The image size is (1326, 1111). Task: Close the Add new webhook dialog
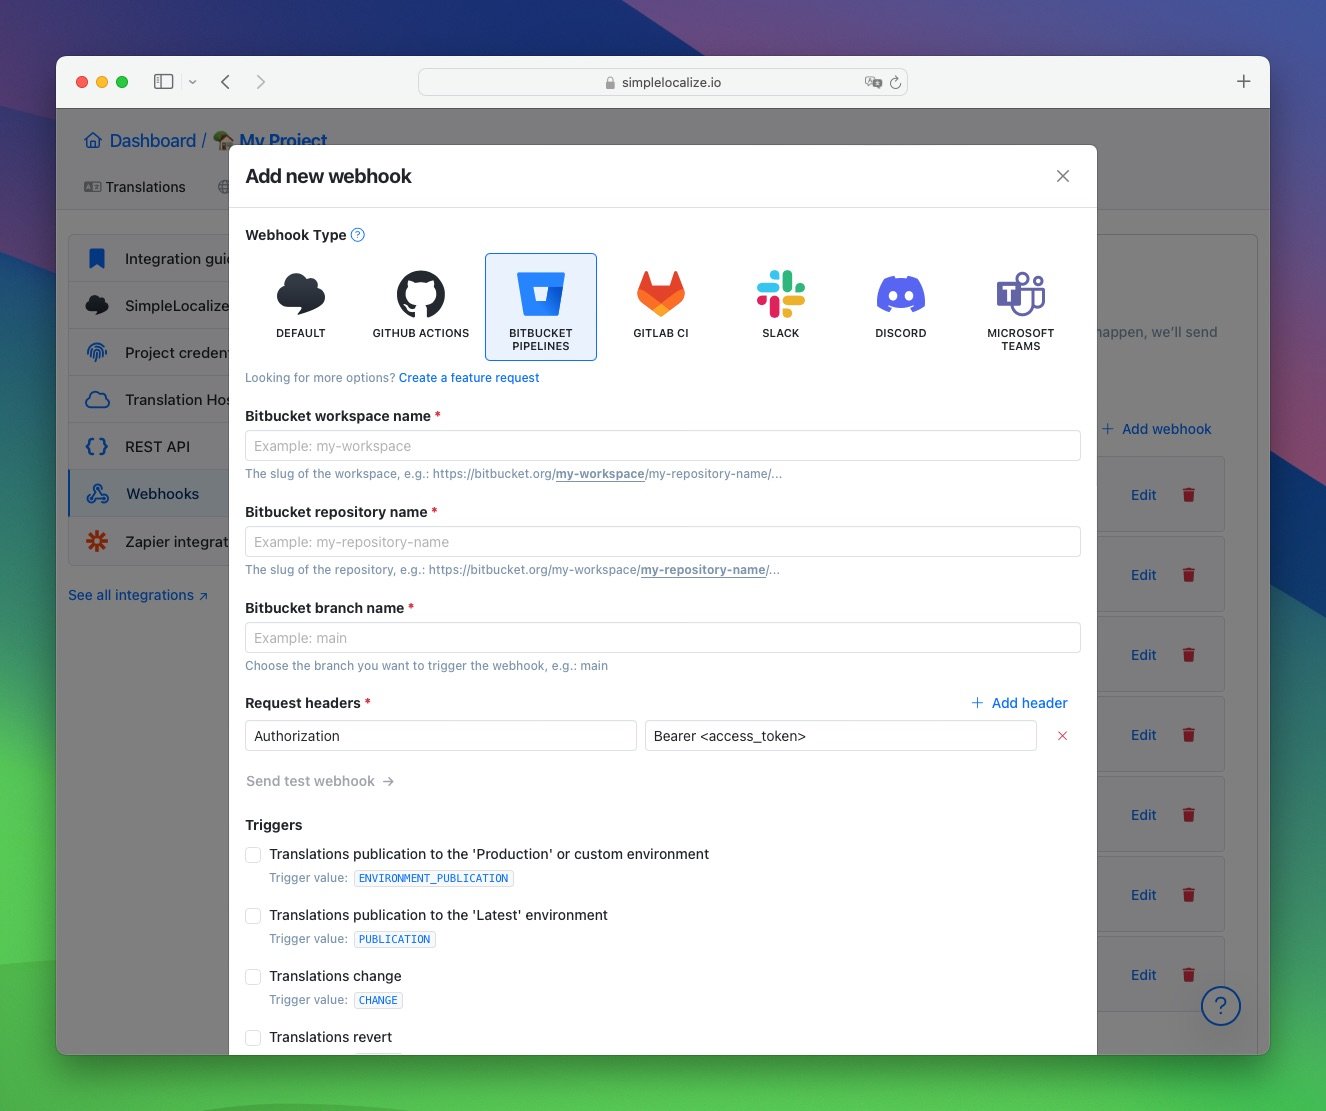[1063, 176]
